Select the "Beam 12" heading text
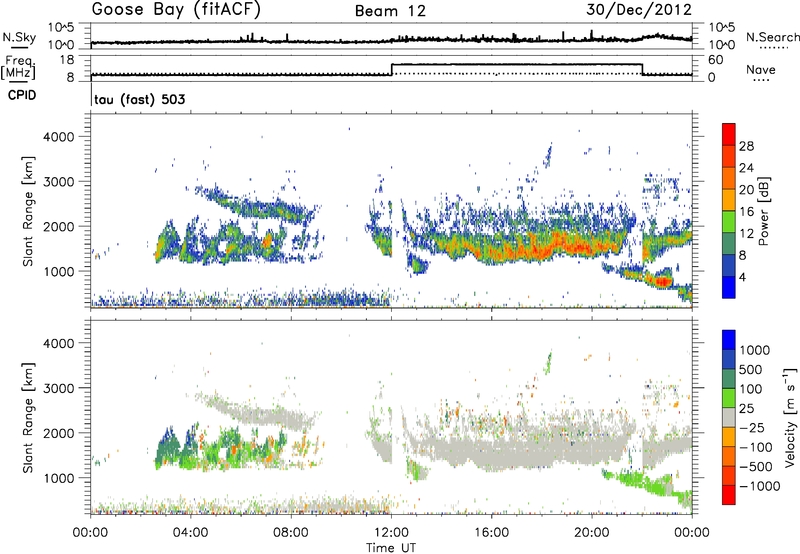The image size is (800, 554). pyautogui.click(x=390, y=11)
